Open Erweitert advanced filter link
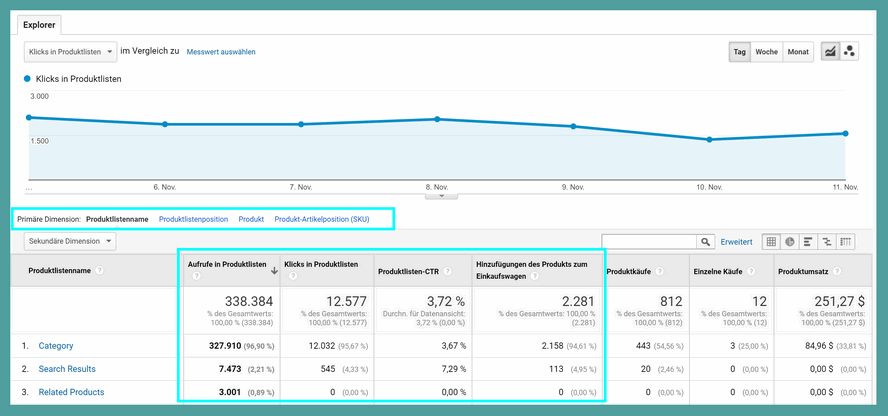 (736, 242)
